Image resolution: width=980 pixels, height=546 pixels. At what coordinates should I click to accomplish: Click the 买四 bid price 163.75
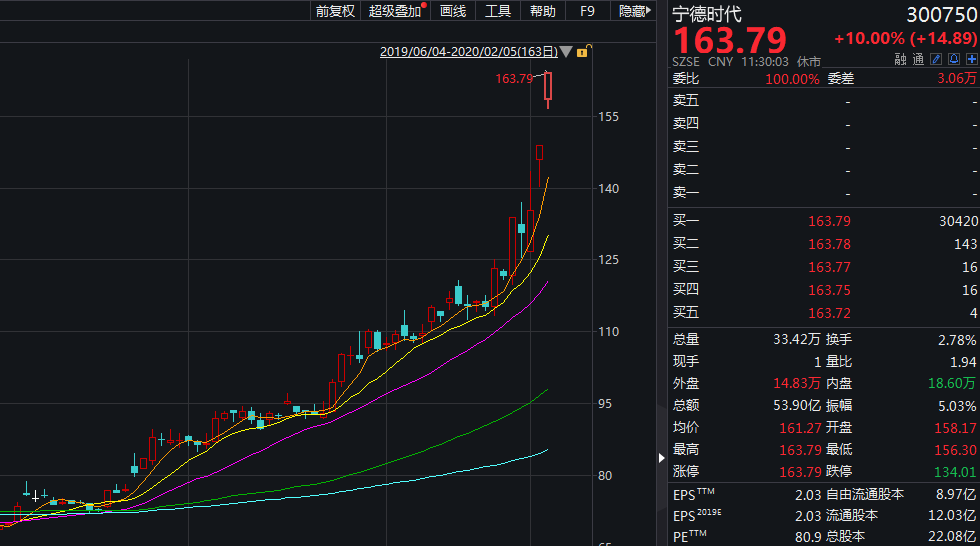829,290
